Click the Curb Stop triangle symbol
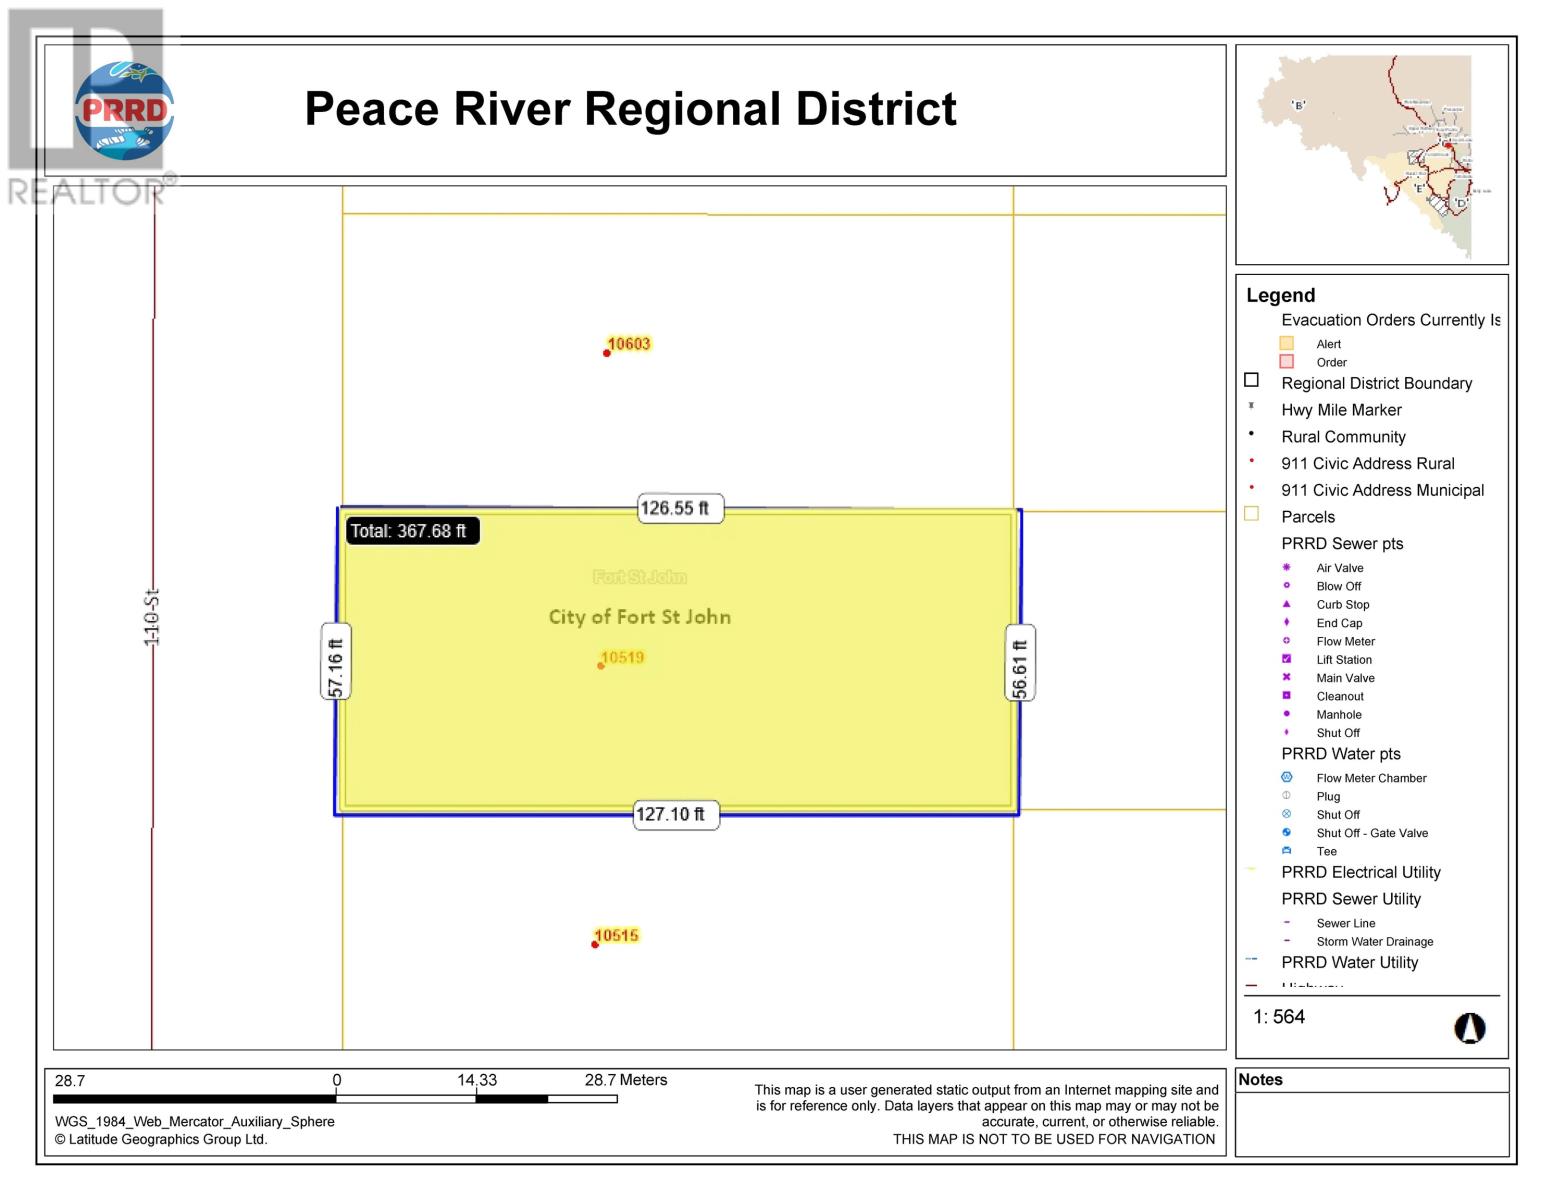Screen dimensions: 1553x1200 [x=1287, y=604]
